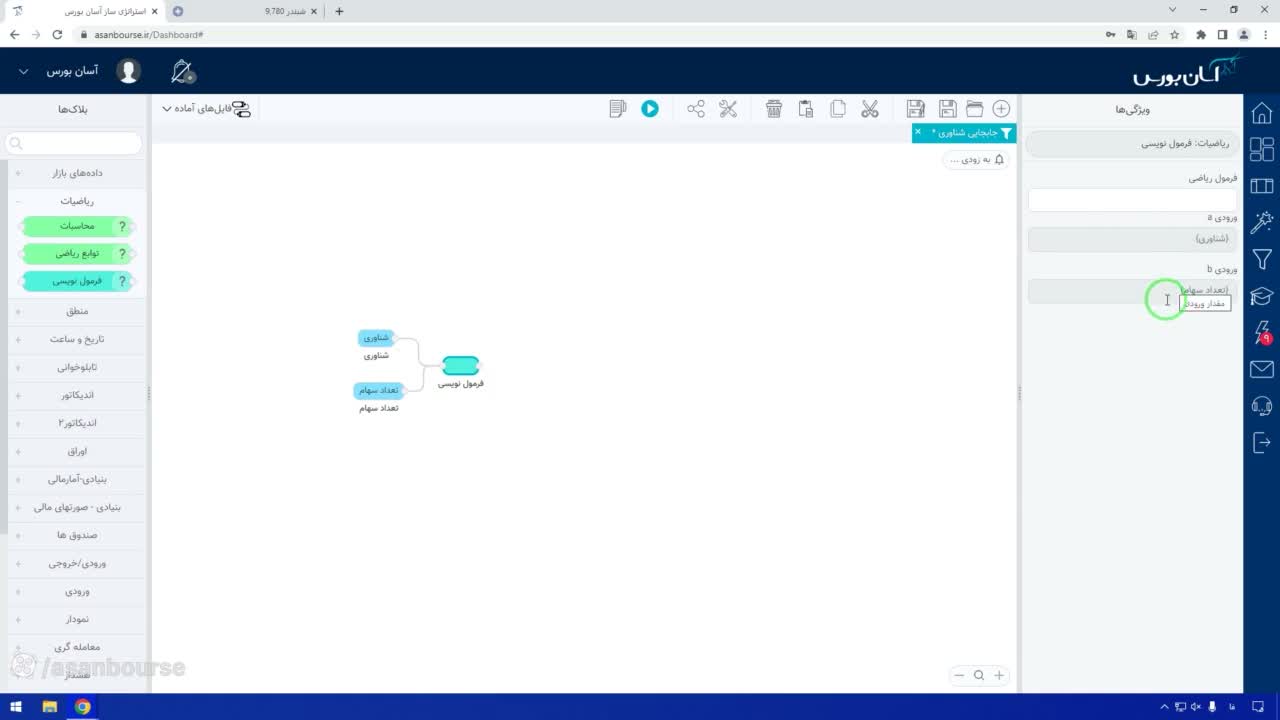Create new file with plus circle icon
This screenshot has width=1280, height=720.
coord(1001,109)
